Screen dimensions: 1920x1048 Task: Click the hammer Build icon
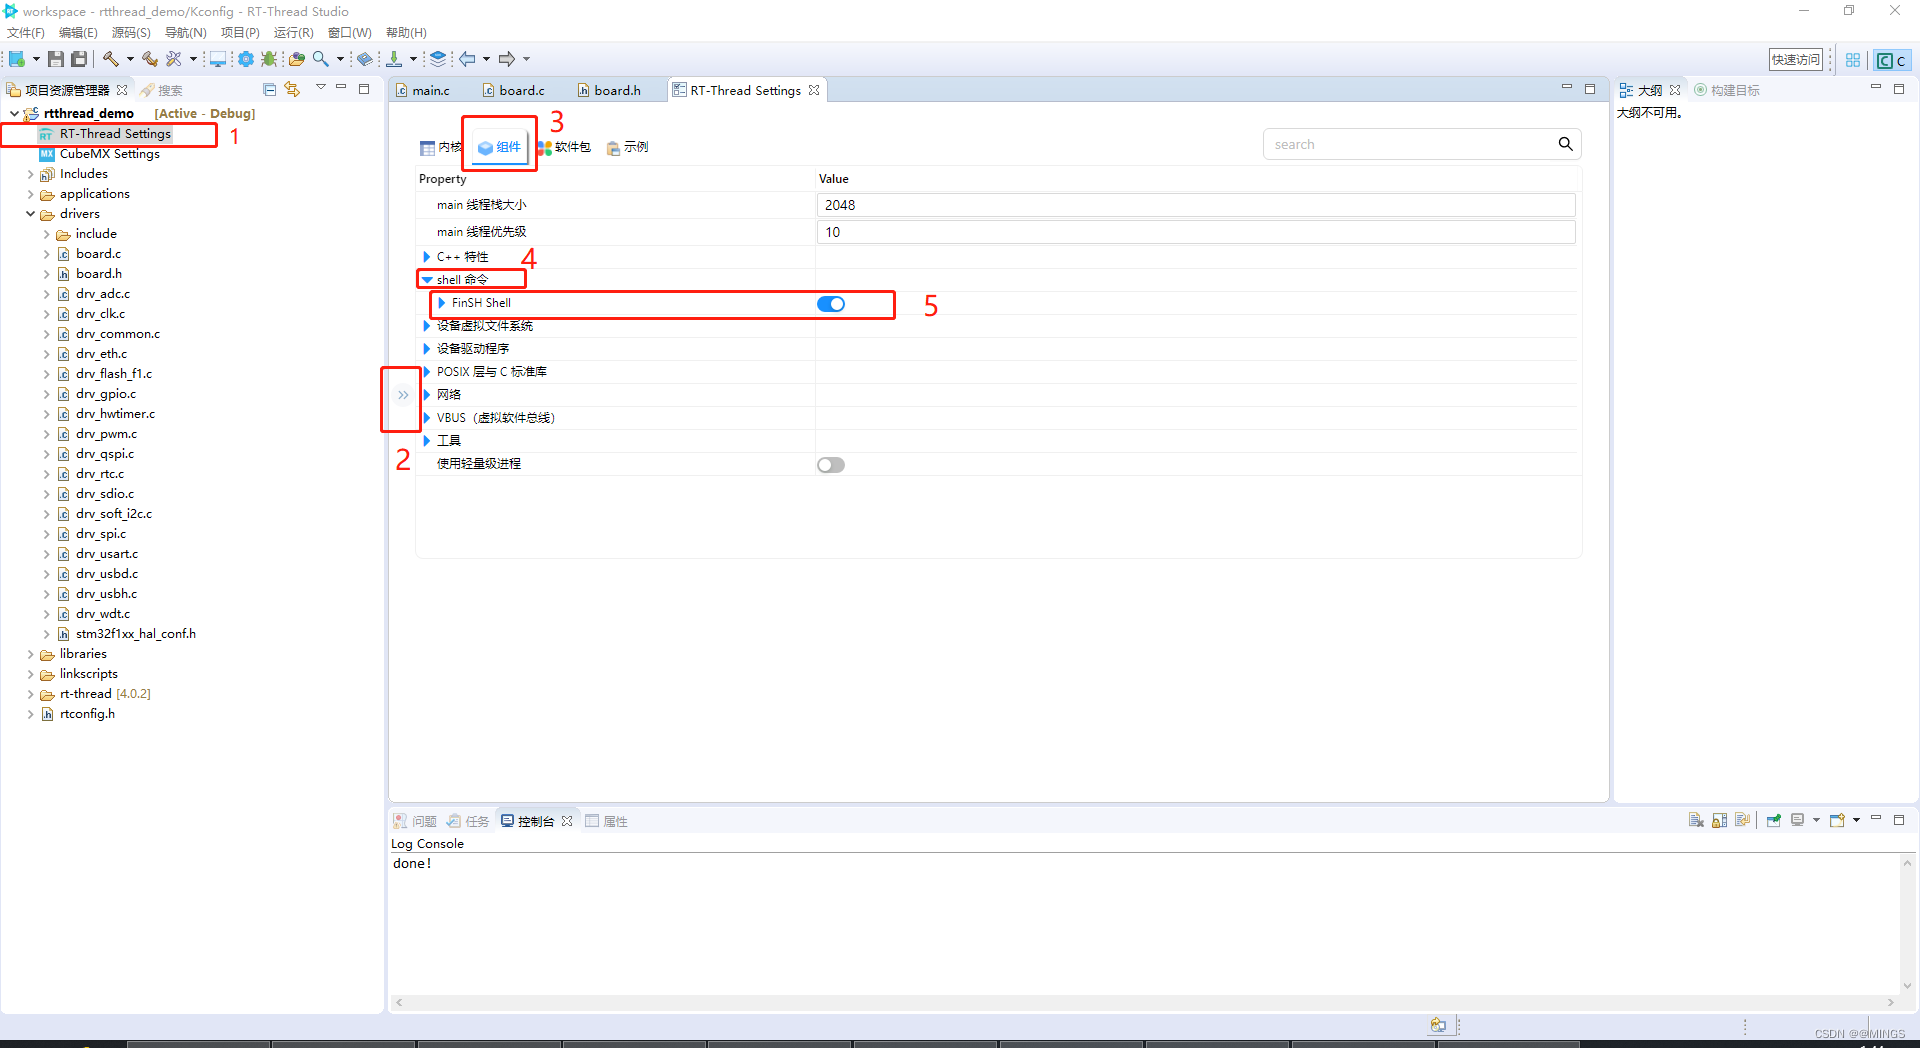pos(111,59)
